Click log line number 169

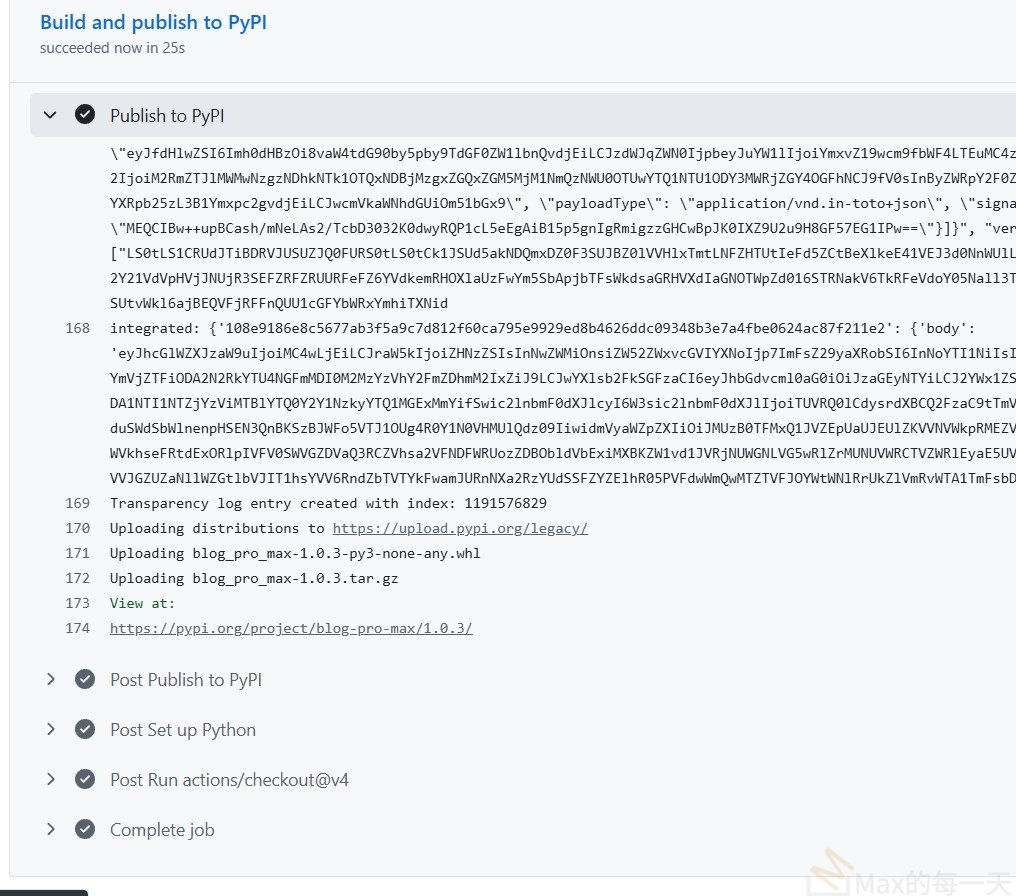coord(77,503)
